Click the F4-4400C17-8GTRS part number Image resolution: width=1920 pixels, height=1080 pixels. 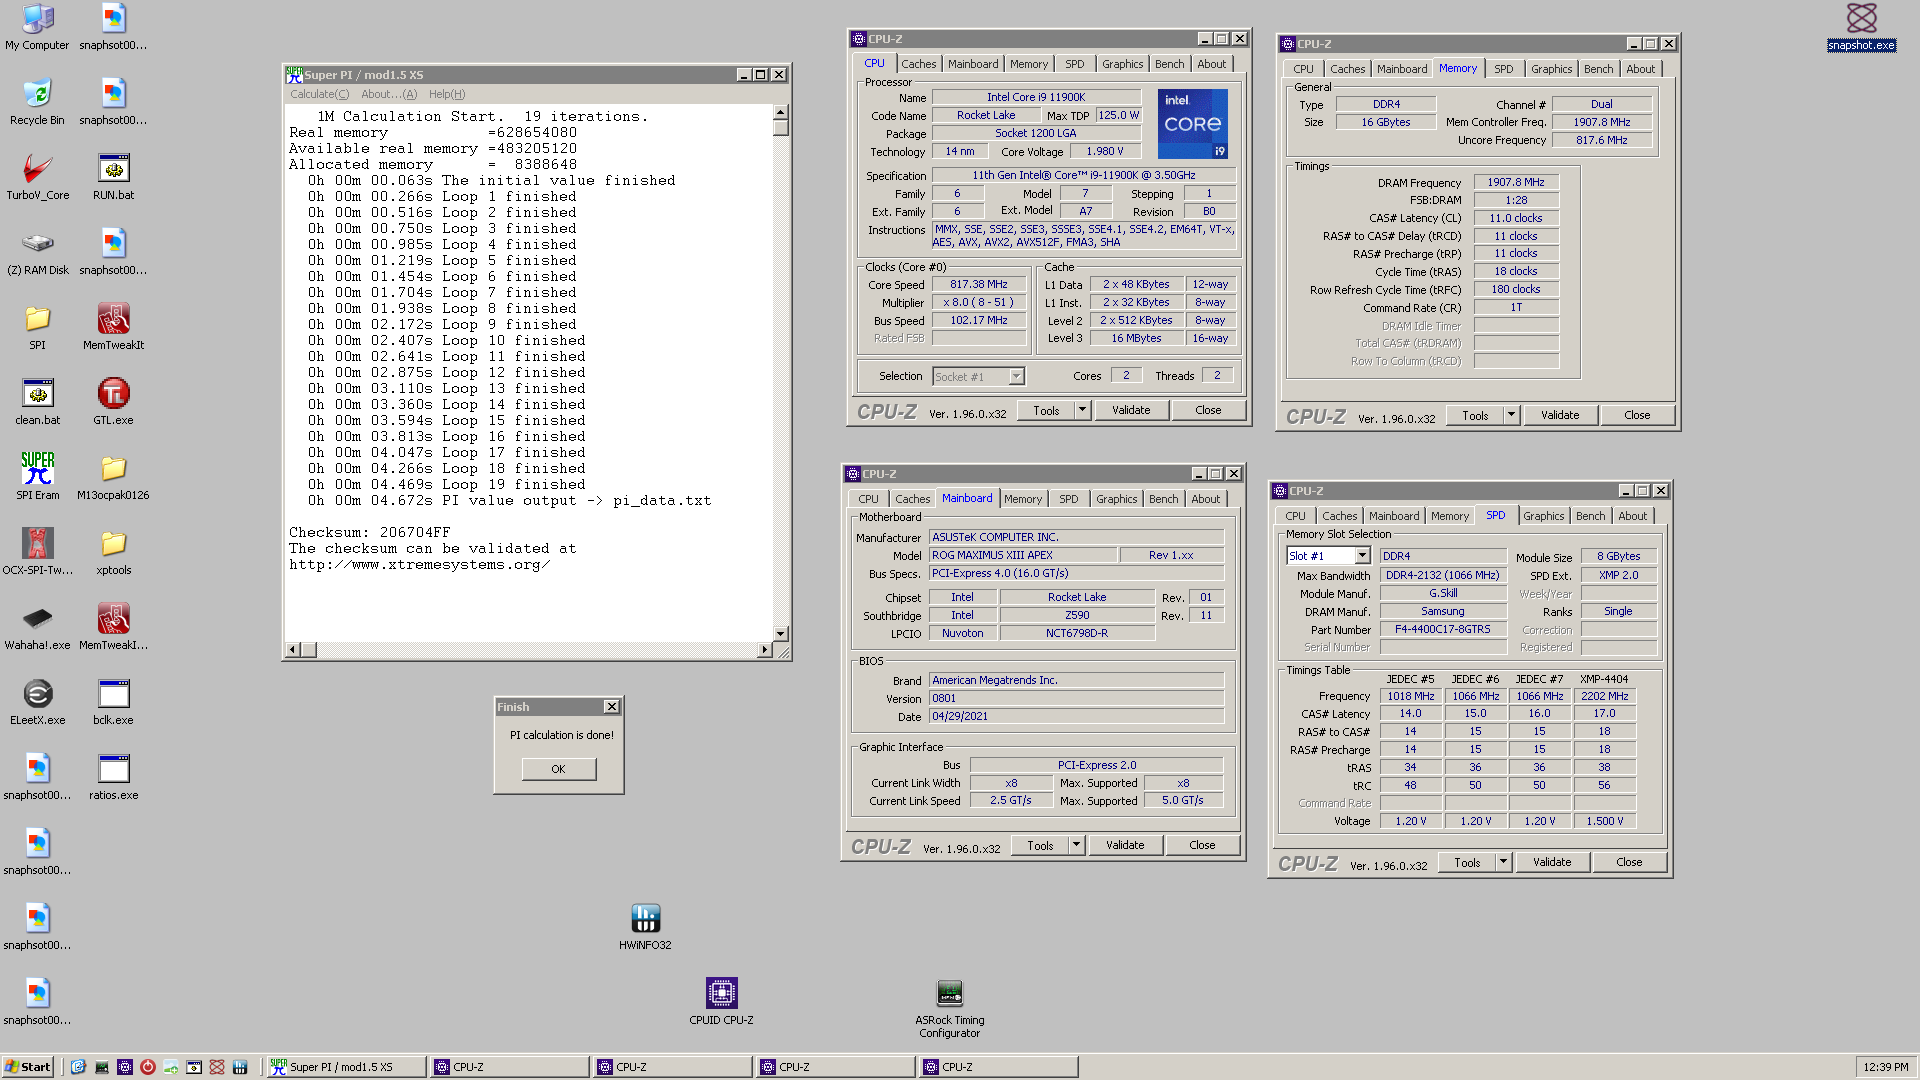1443,629
